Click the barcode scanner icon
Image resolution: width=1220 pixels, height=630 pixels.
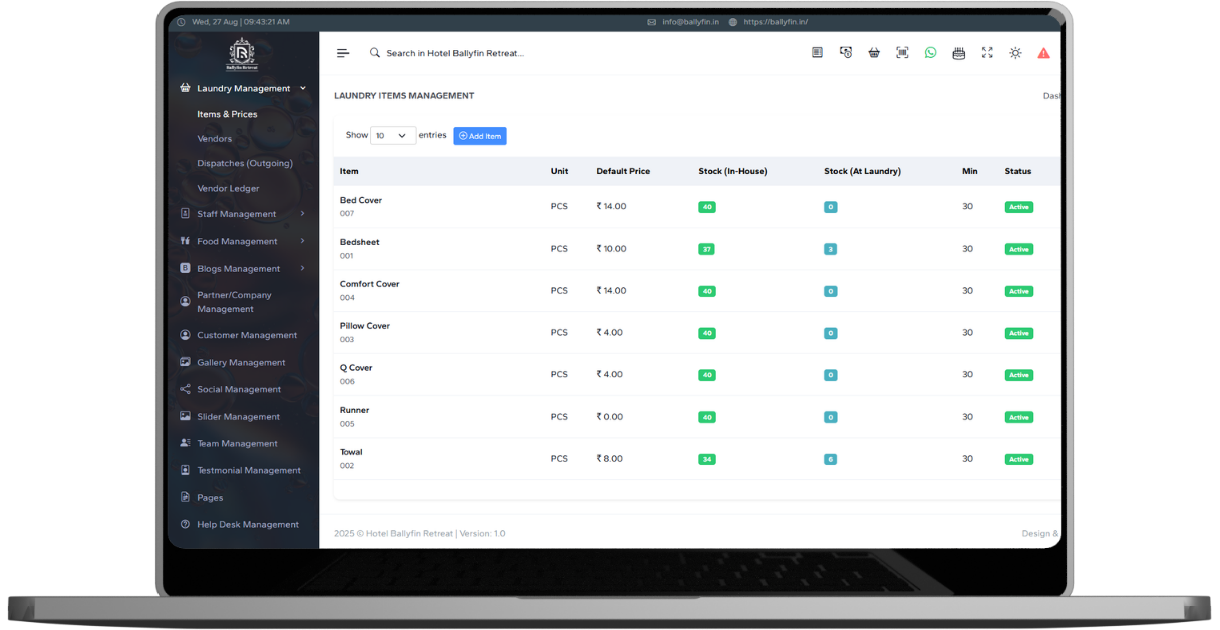pyautogui.click(x=902, y=53)
